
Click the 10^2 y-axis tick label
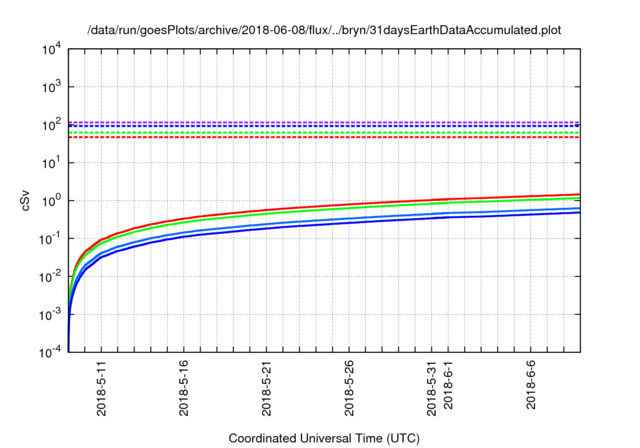pos(51,125)
